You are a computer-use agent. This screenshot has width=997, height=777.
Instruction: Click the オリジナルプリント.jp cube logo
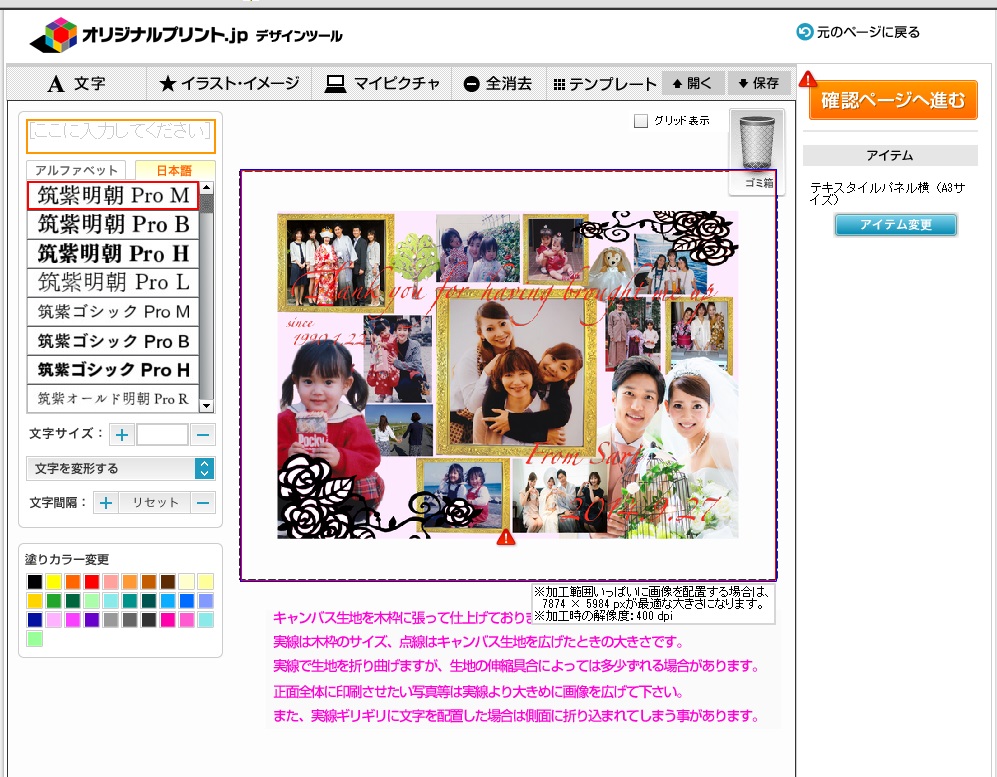(x=53, y=34)
